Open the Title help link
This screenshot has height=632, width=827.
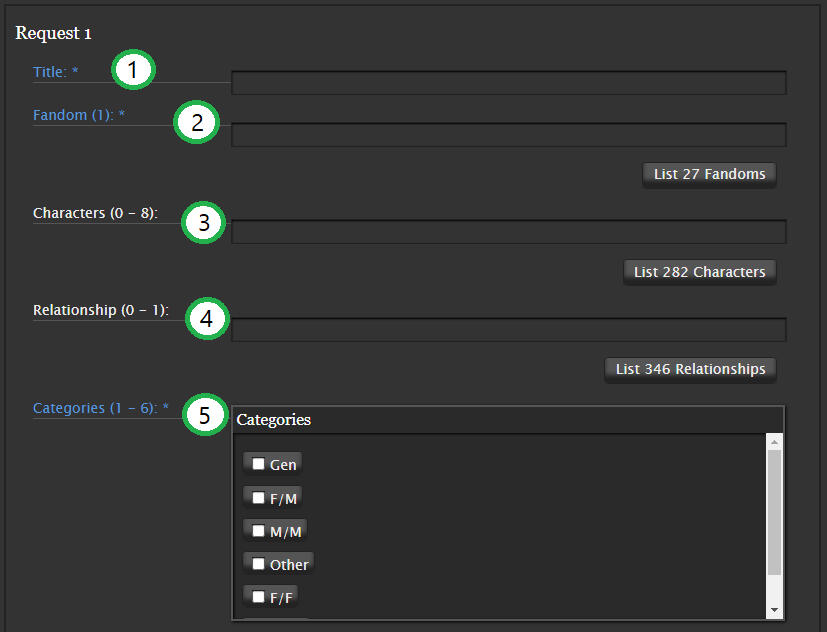48,72
